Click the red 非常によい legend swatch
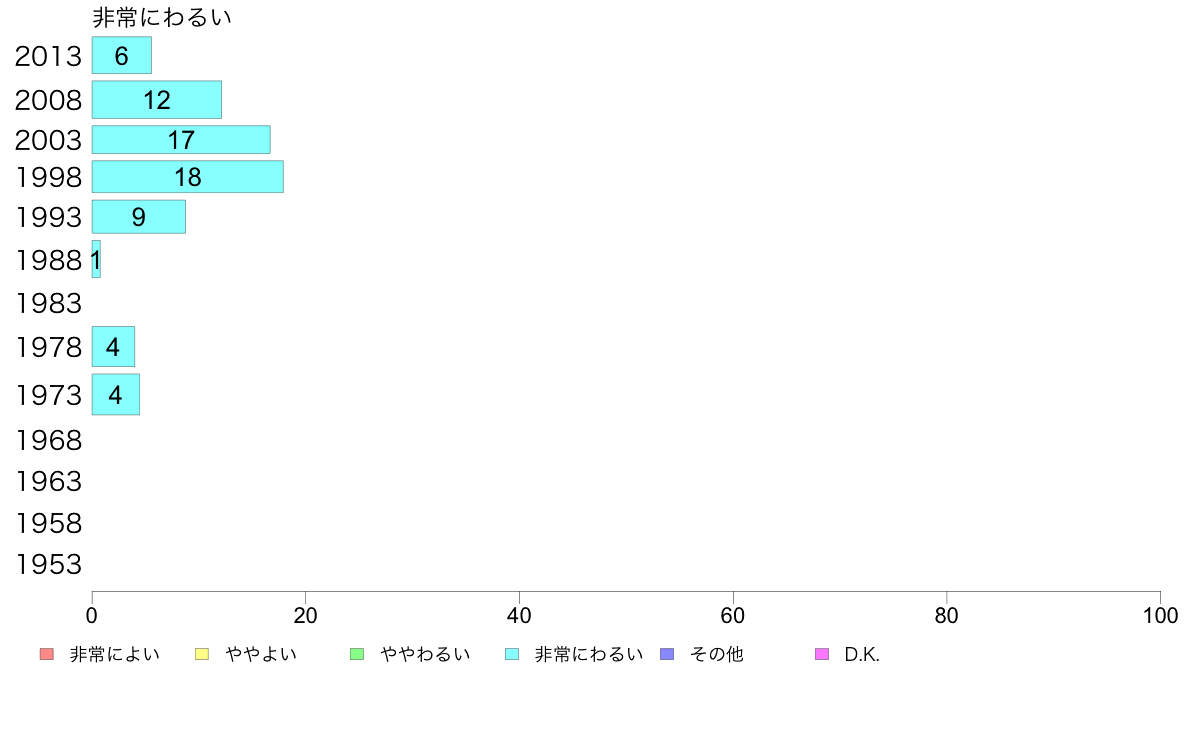1188x736 pixels. click(46, 654)
